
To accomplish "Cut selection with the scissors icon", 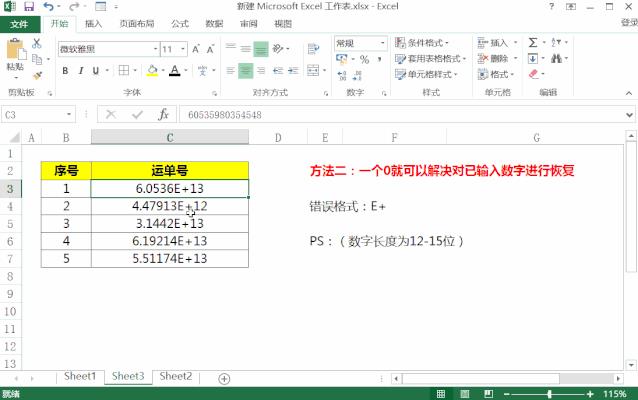I will pyautogui.click(x=37, y=43).
